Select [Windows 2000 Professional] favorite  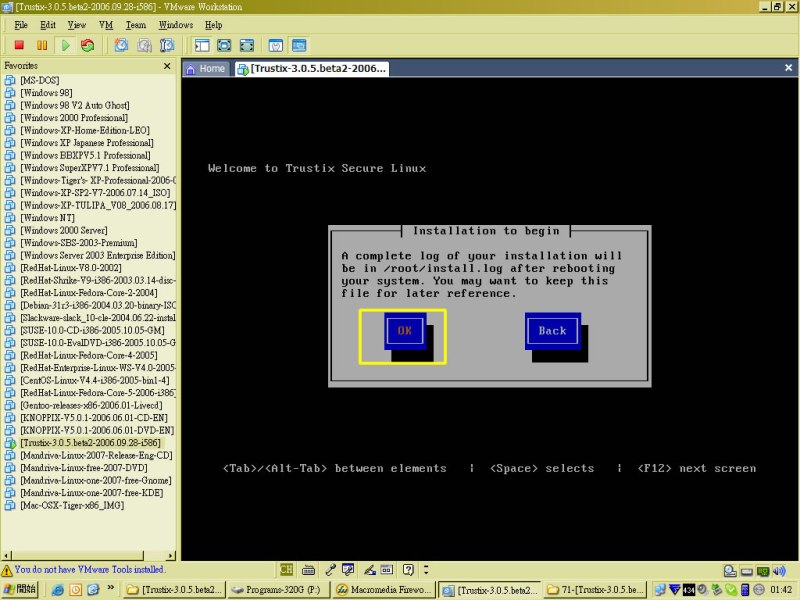[x=74, y=118]
